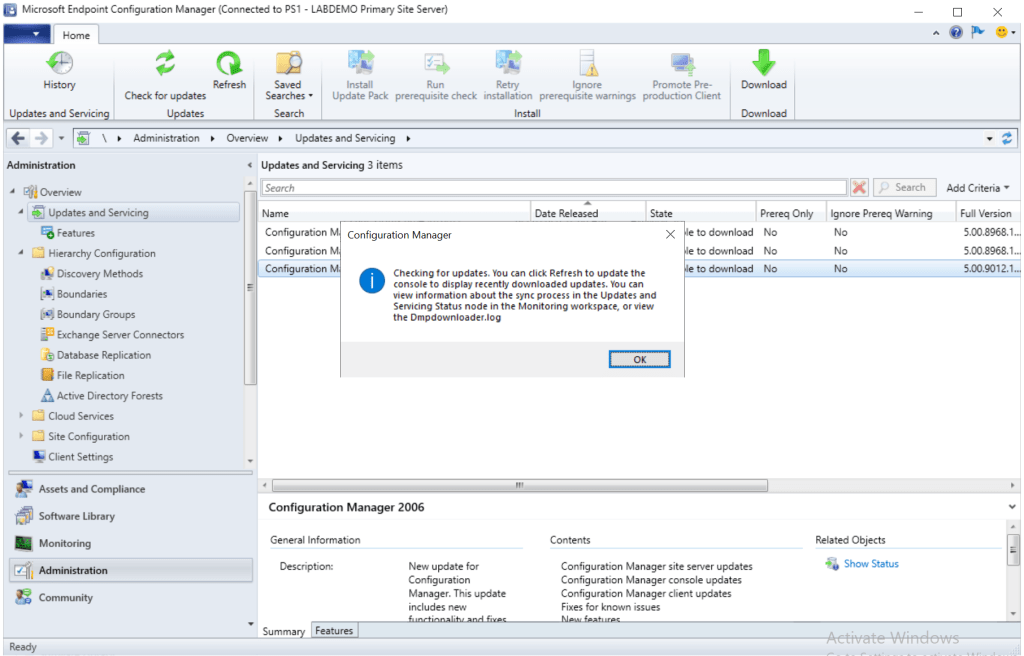
Task: Click the Refresh ribbon icon
Action: click(x=229, y=64)
